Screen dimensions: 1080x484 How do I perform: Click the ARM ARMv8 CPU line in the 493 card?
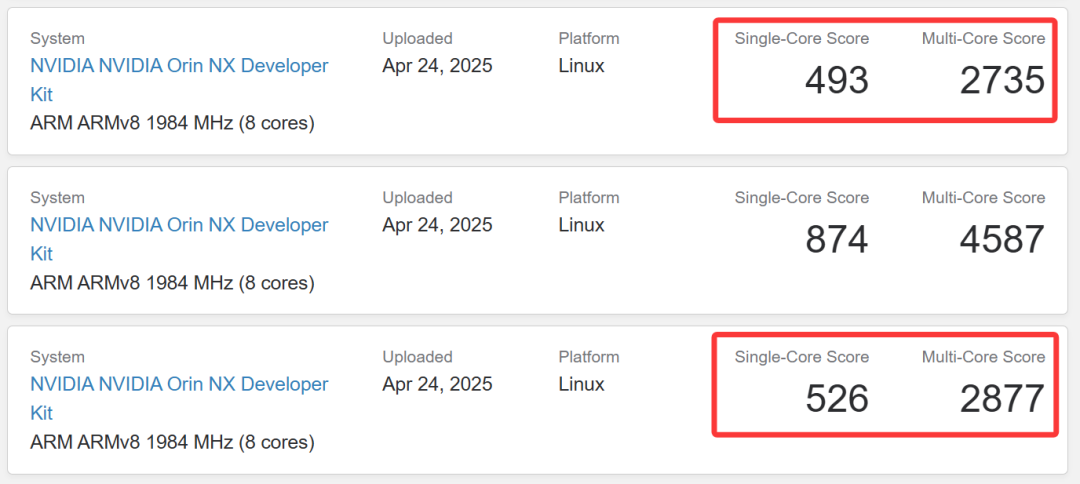172,123
